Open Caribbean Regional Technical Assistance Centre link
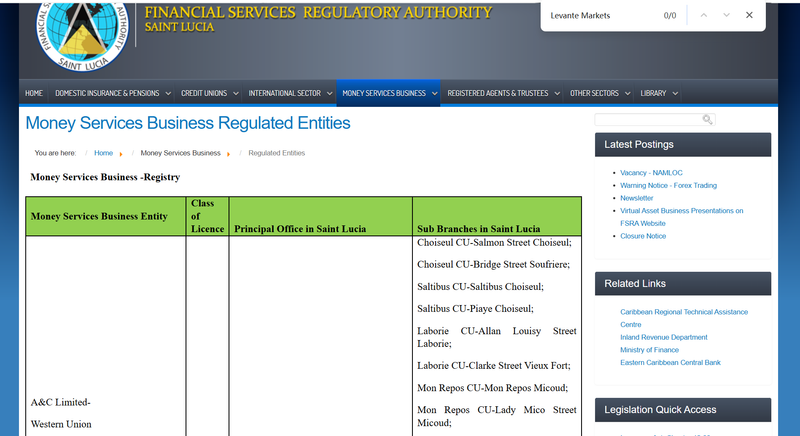The image size is (800, 436). point(684,318)
